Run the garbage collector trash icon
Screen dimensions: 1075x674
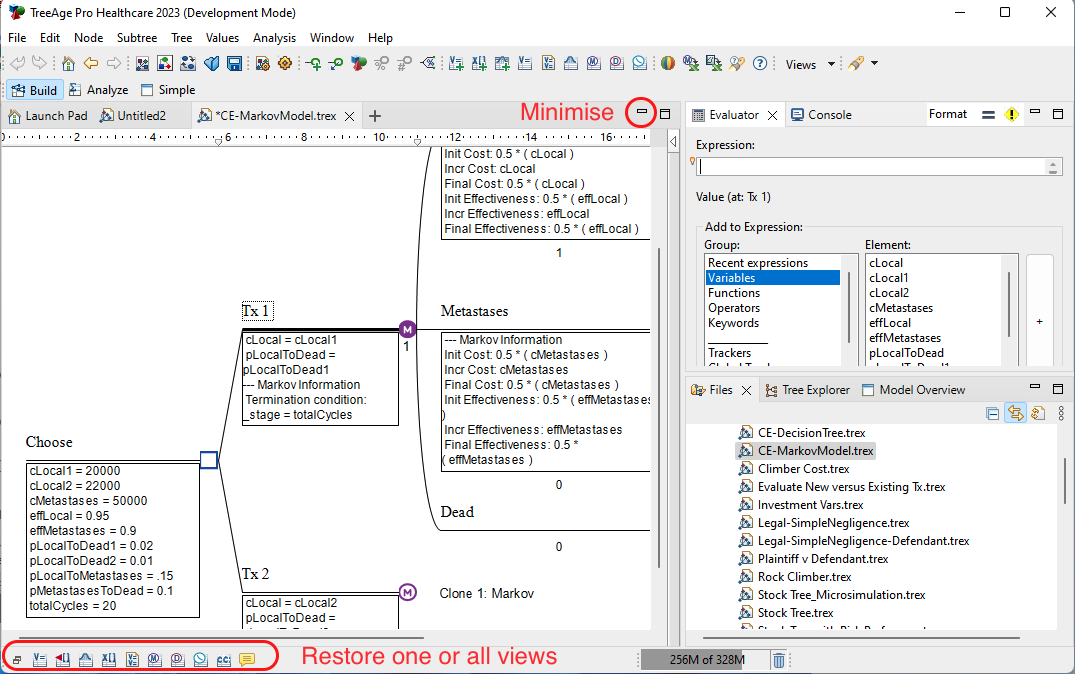click(779, 659)
